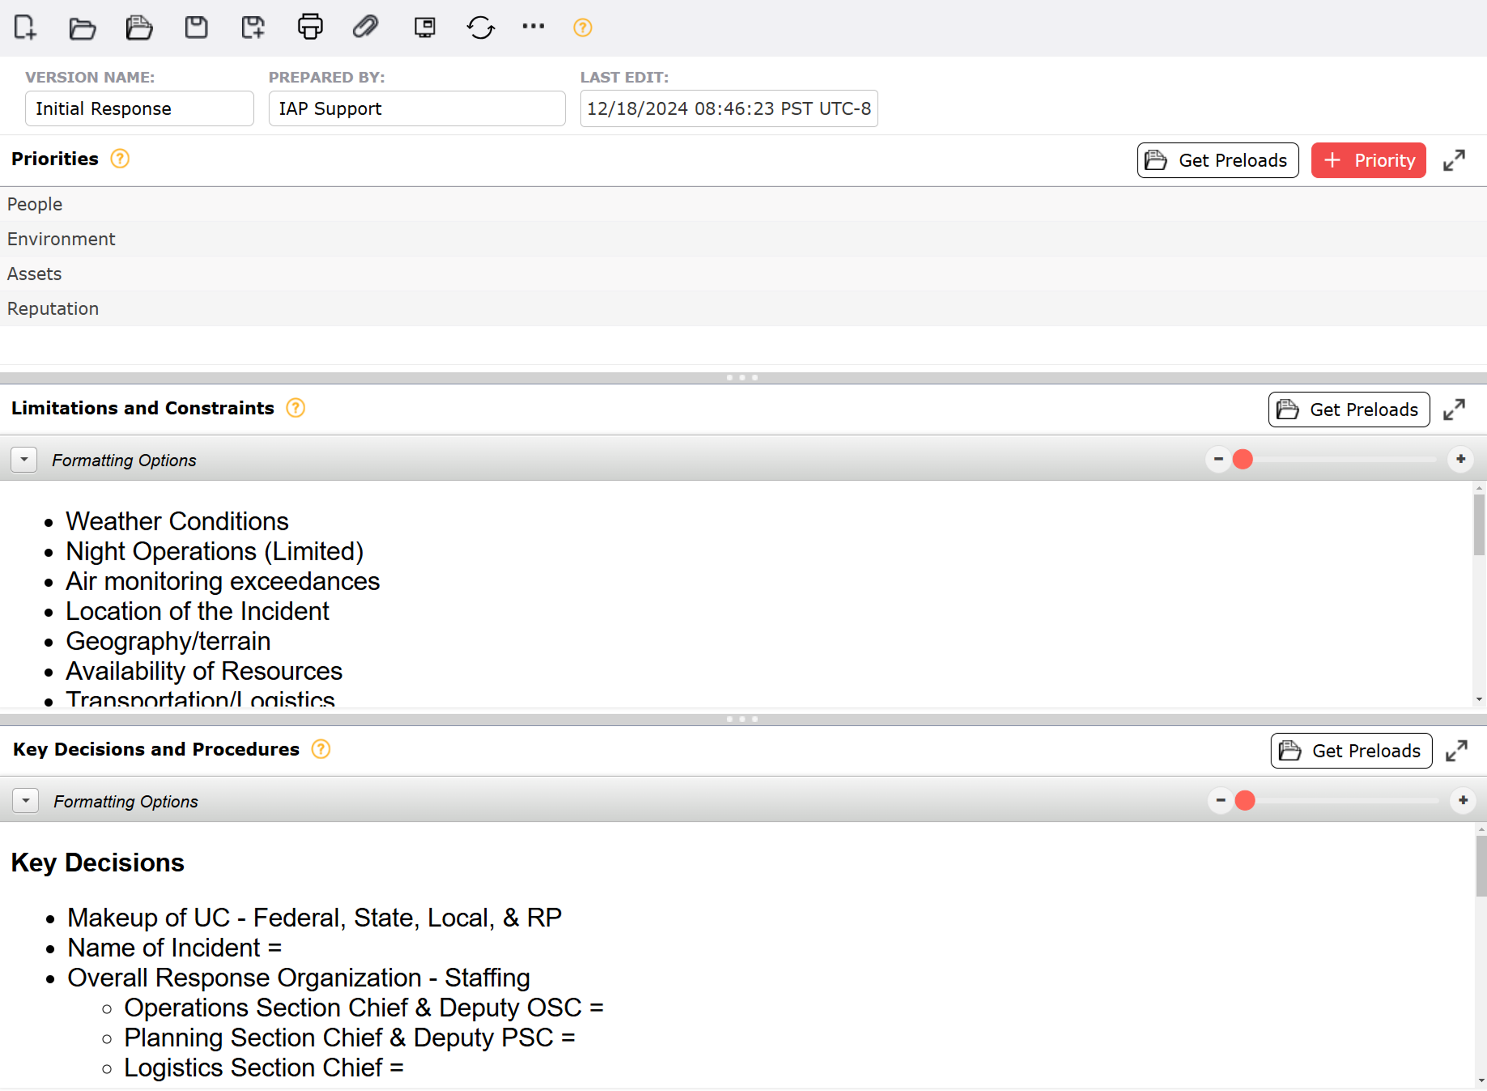Create a new IAP document

point(24,27)
